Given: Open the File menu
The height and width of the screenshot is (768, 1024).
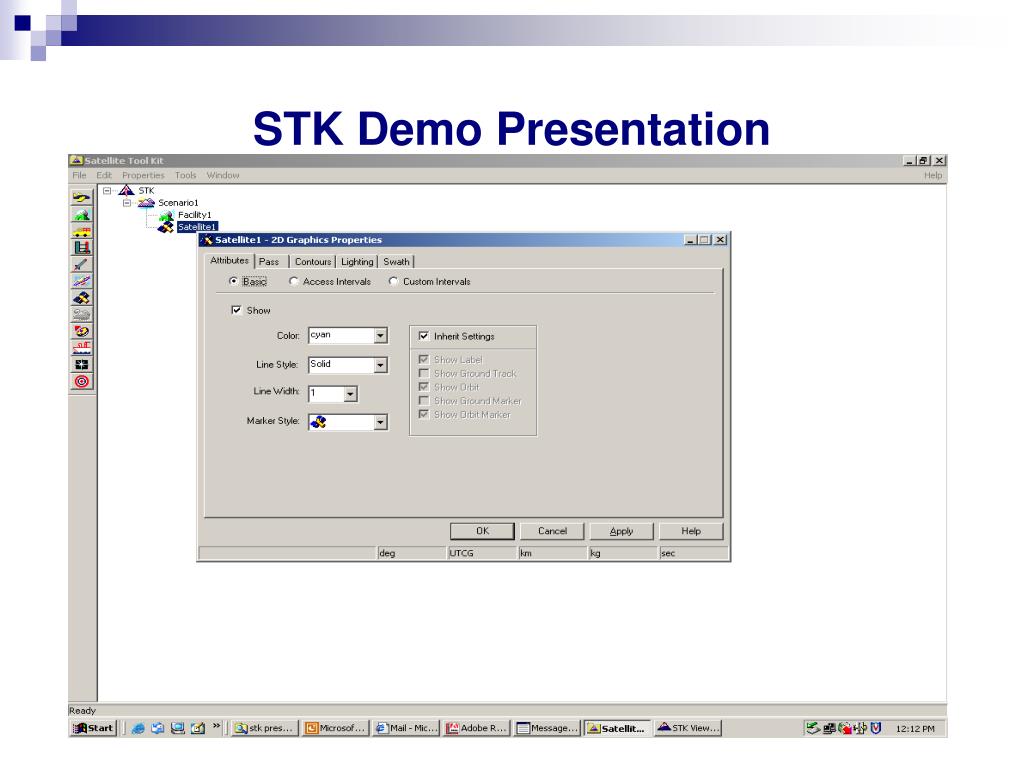Looking at the screenshot, I should [79, 175].
